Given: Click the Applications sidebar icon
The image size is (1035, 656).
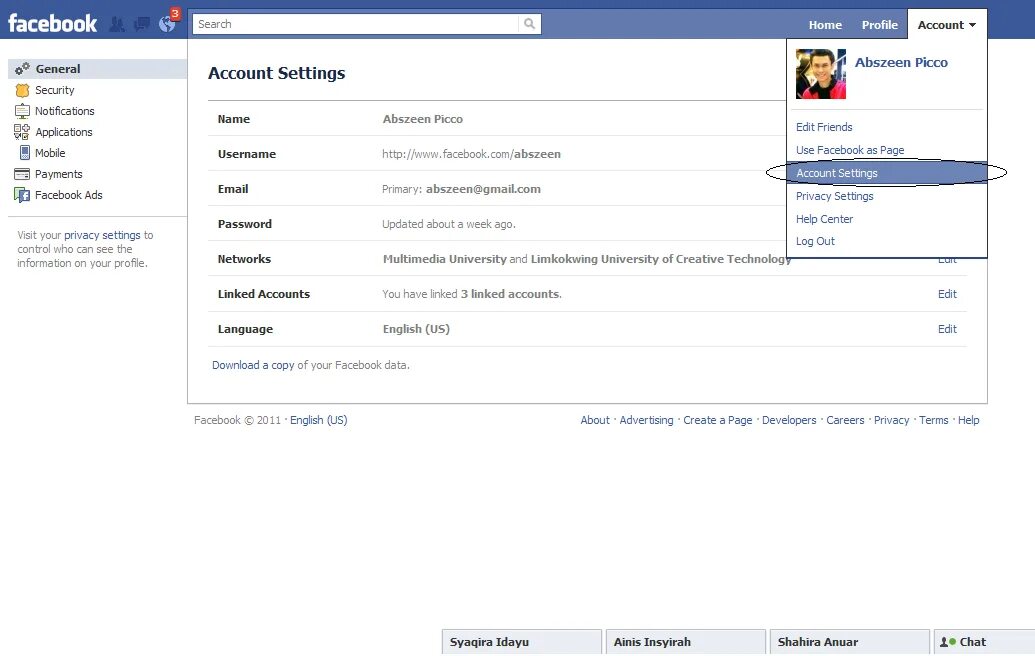Looking at the screenshot, I should coord(22,132).
